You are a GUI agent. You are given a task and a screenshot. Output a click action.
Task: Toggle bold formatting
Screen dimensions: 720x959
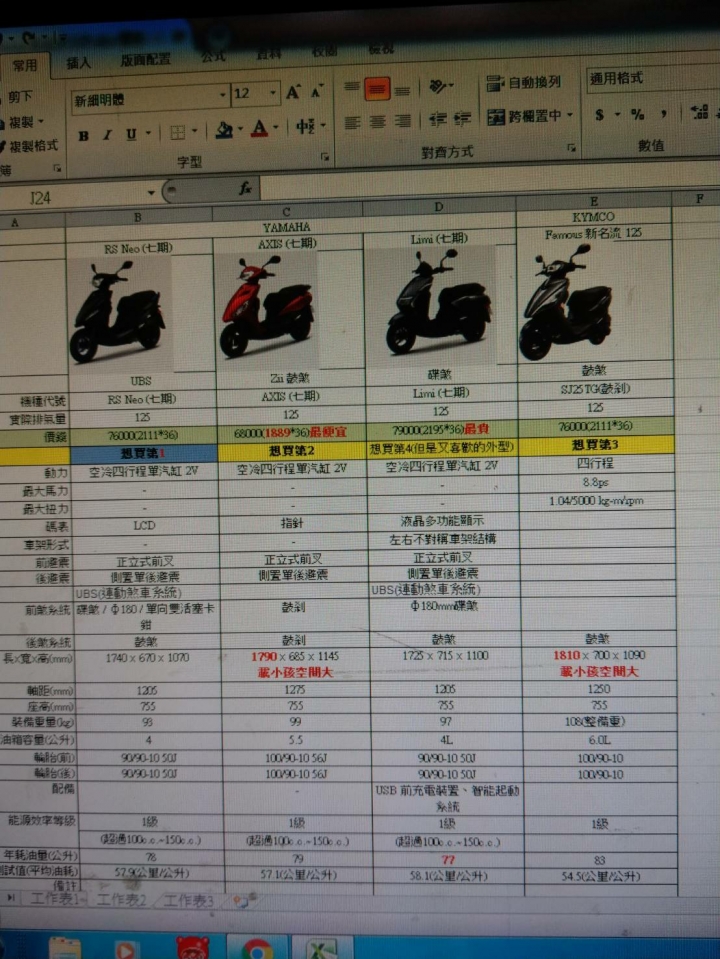84,136
